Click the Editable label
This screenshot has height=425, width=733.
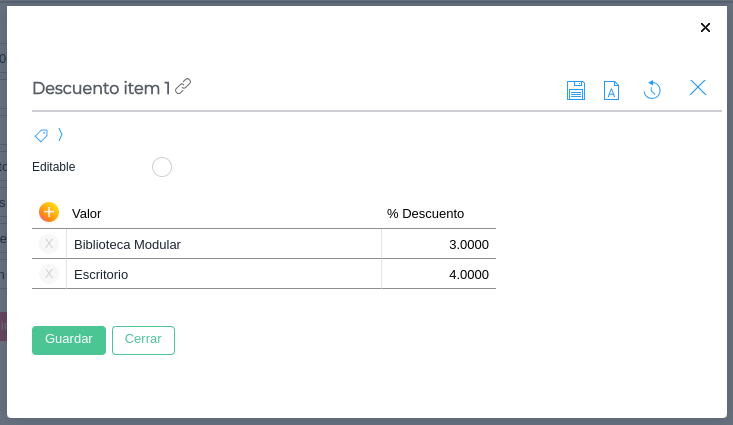(54, 167)
